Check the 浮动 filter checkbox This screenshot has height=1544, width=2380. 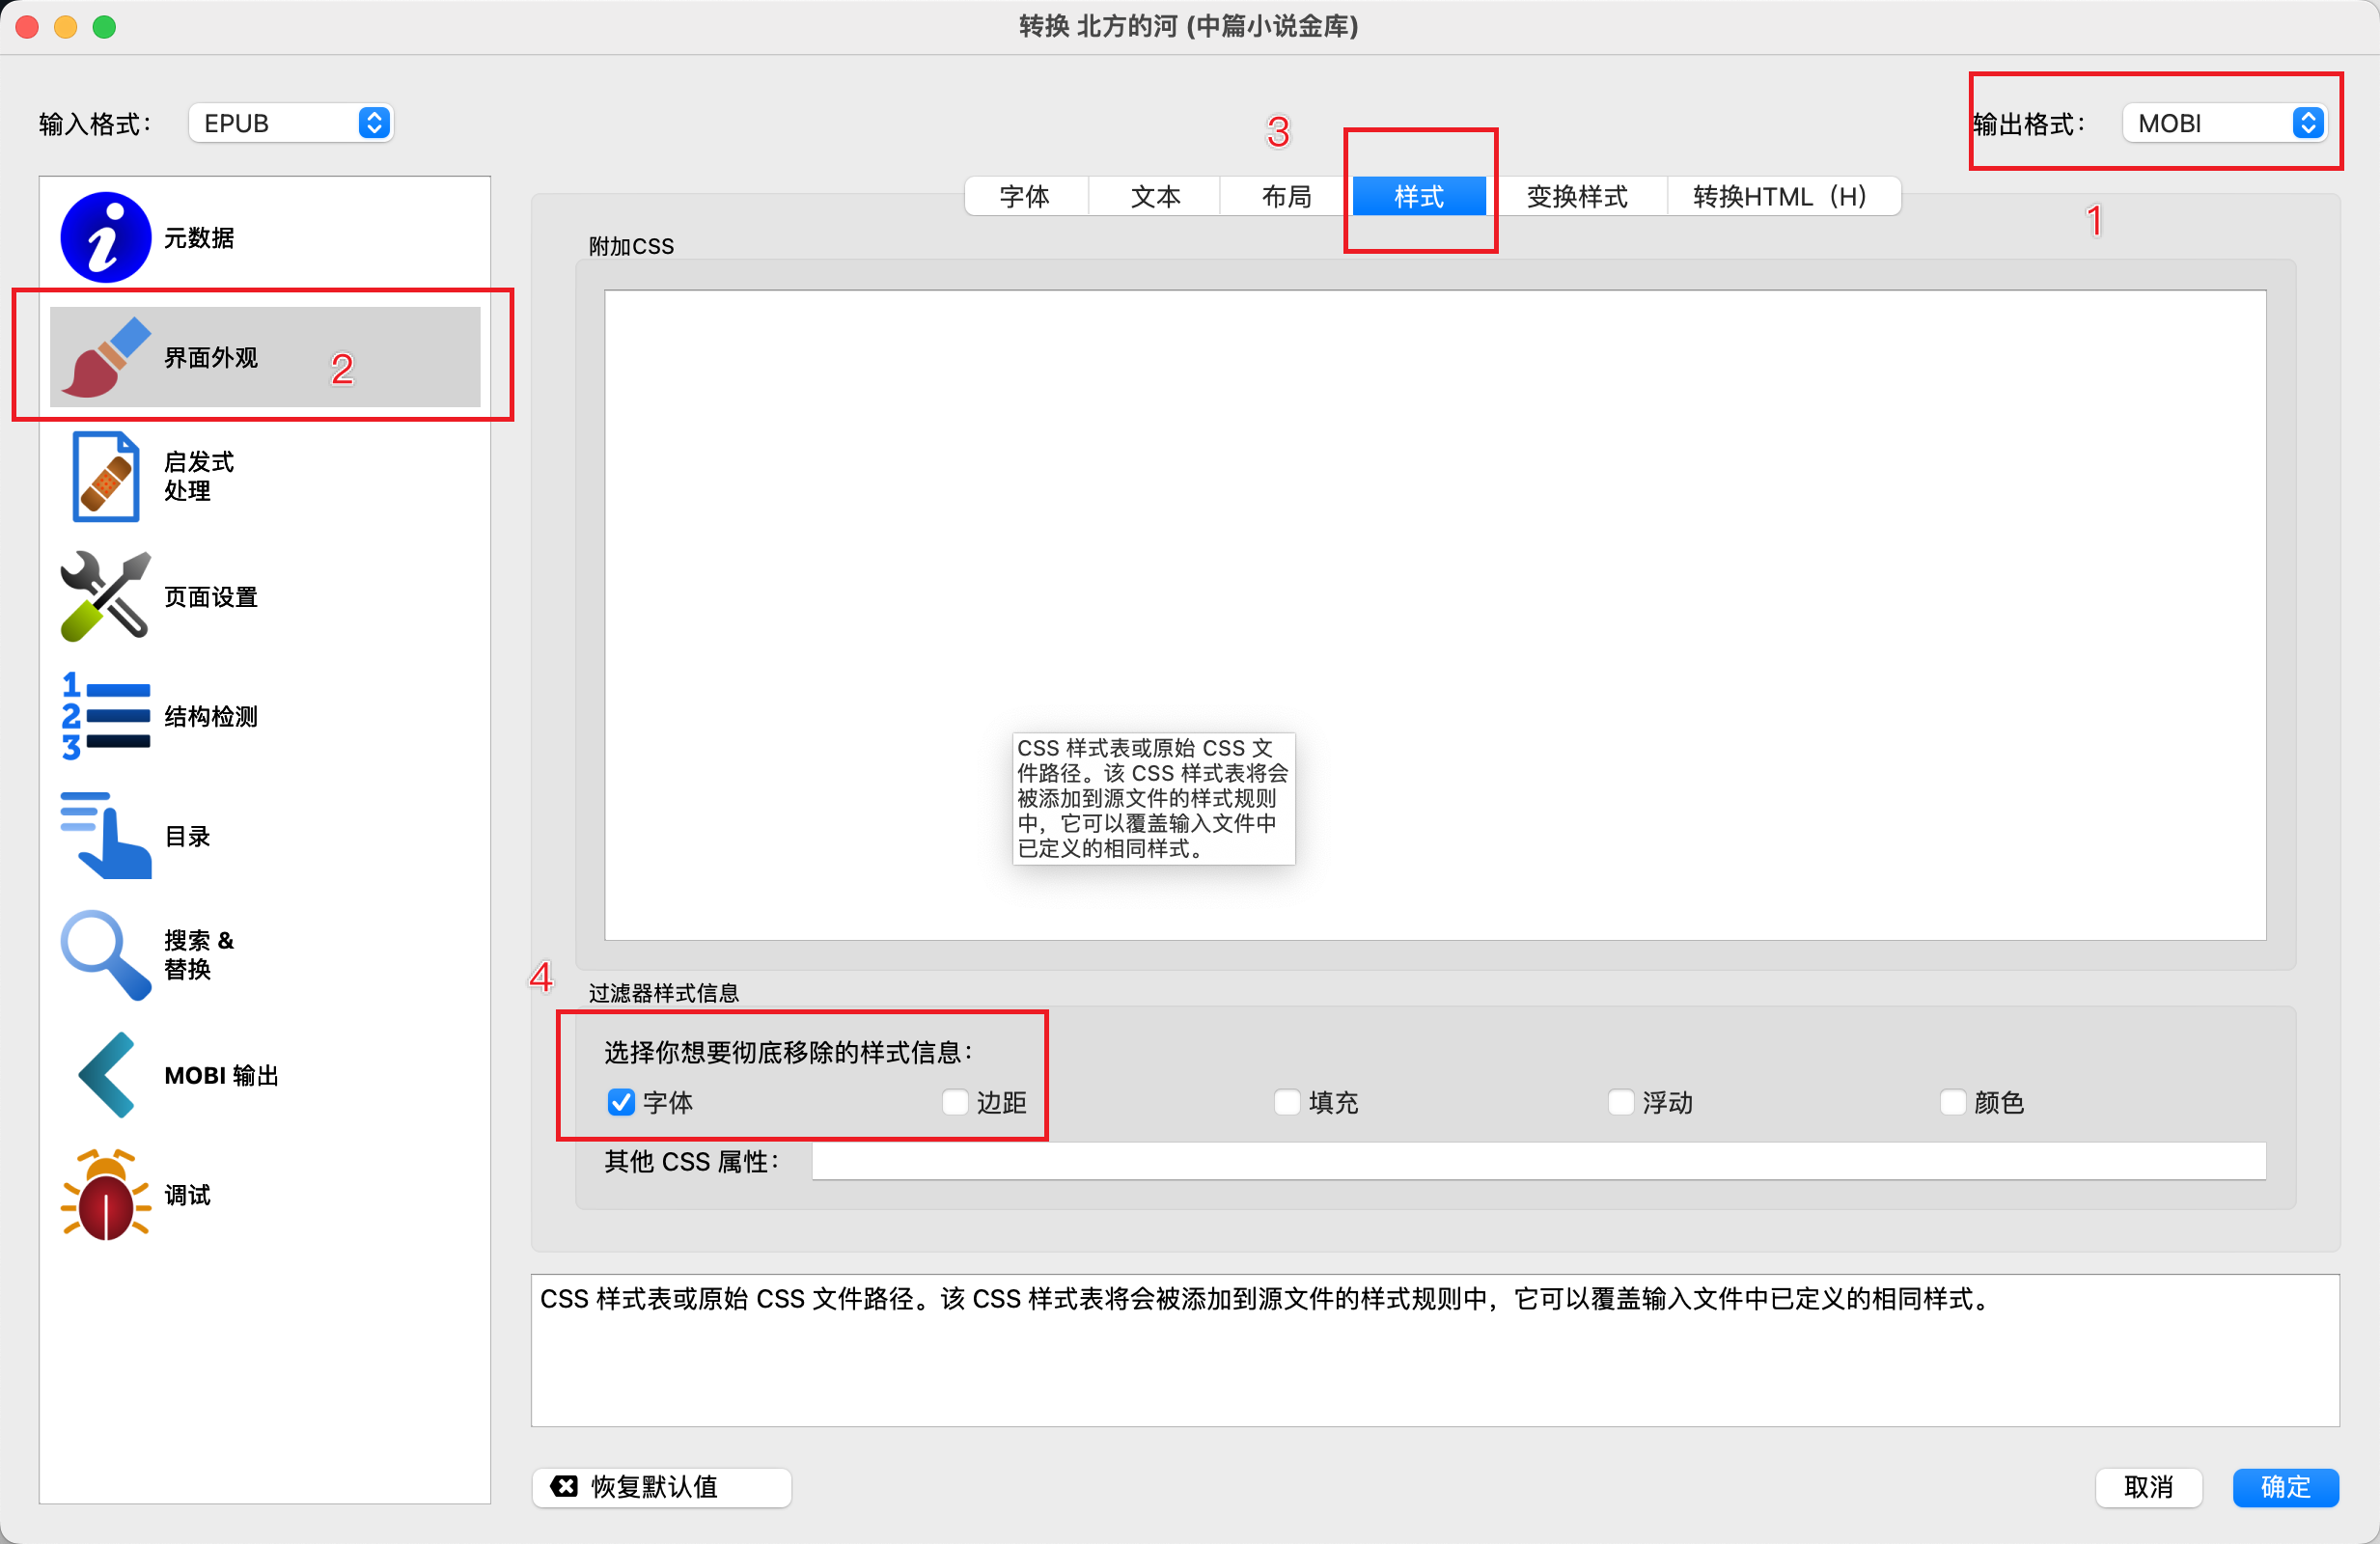(1620, 1102)
